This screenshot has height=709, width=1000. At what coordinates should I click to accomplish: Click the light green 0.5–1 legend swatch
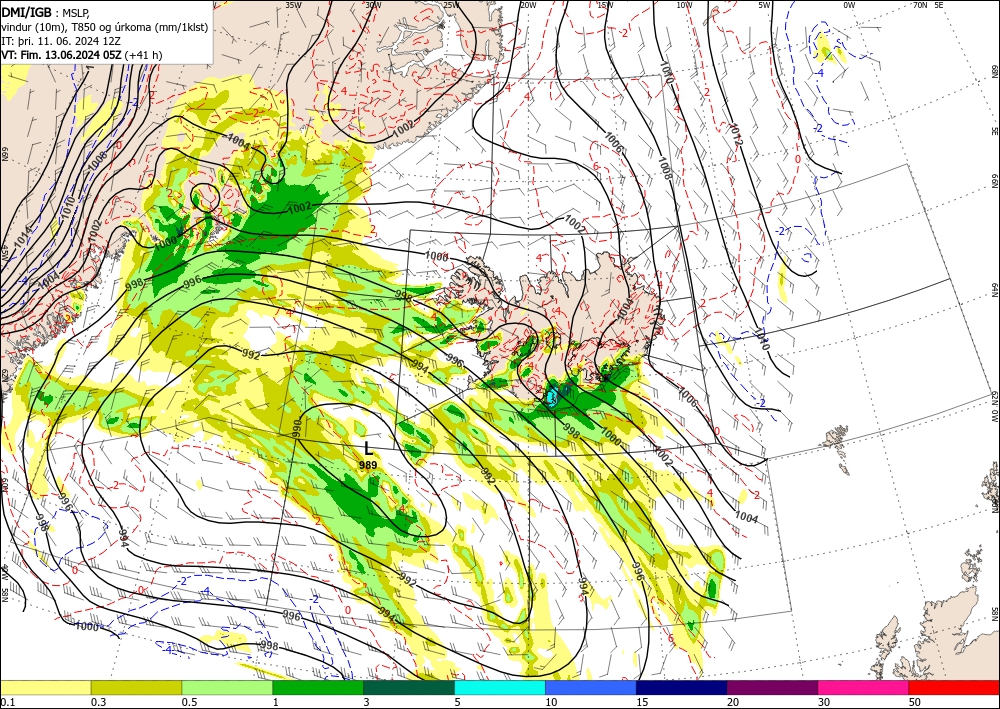pyautogui.click(x=227, y=687)
